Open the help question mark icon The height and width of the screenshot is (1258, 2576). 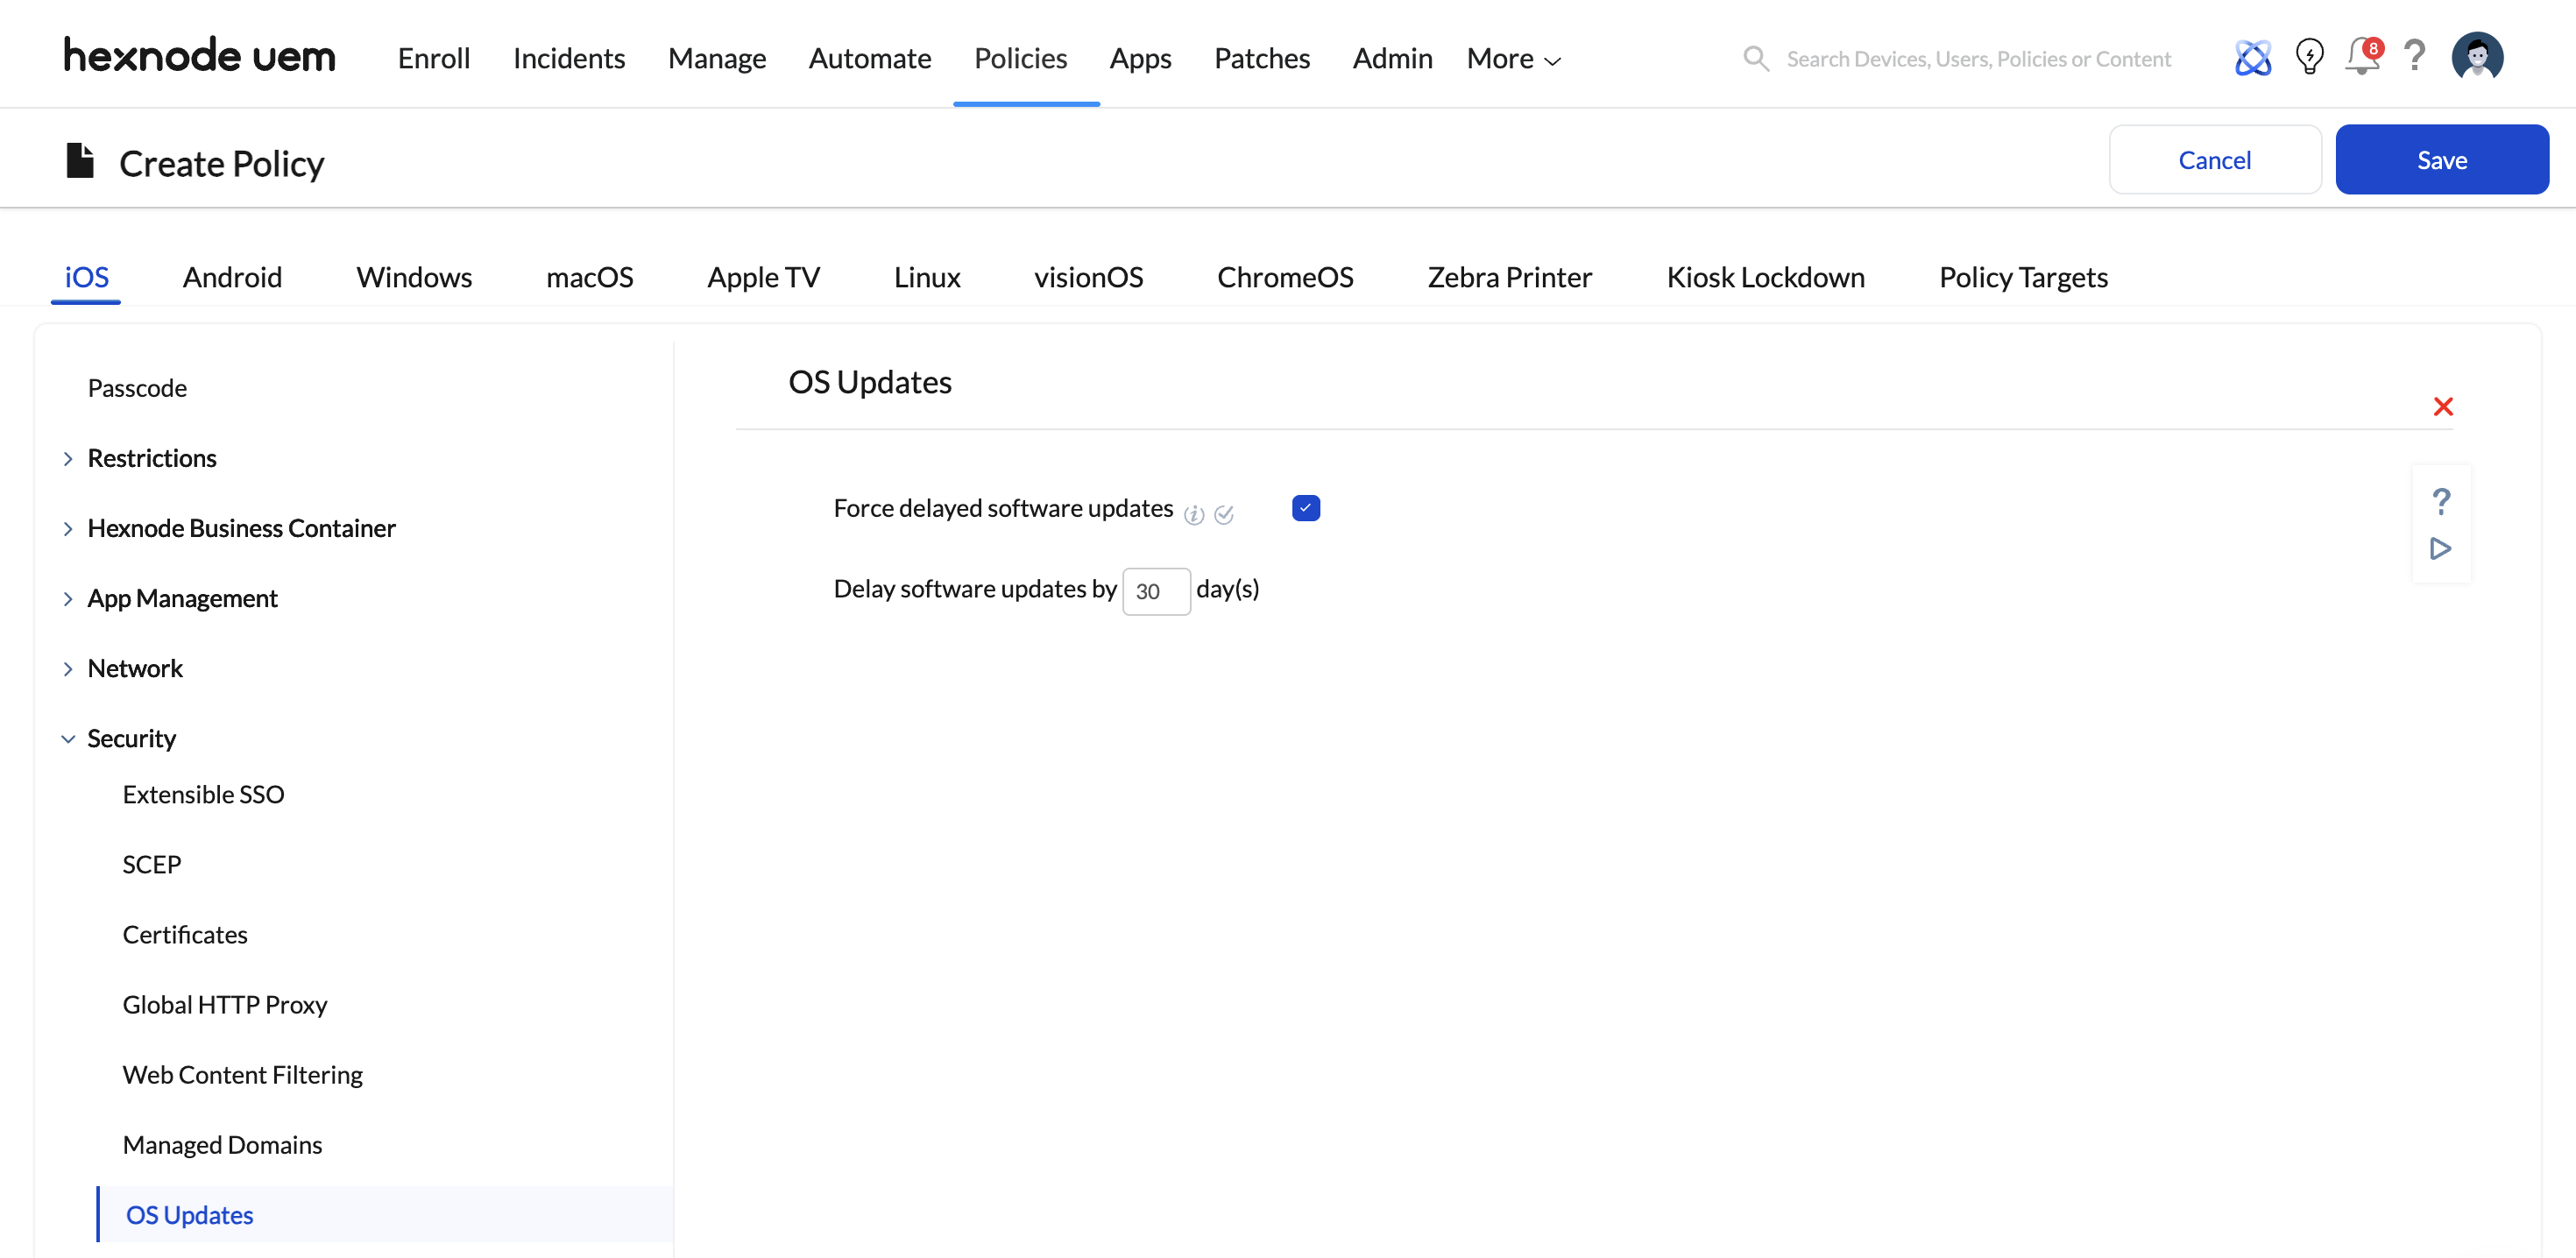2415,57
